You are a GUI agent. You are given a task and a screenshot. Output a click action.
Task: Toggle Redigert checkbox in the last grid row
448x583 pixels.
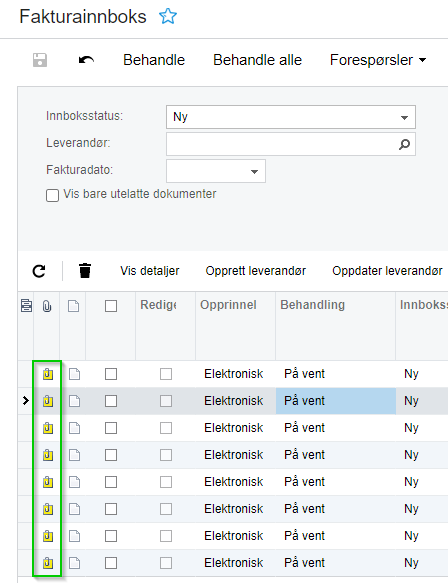coord(166,563)
